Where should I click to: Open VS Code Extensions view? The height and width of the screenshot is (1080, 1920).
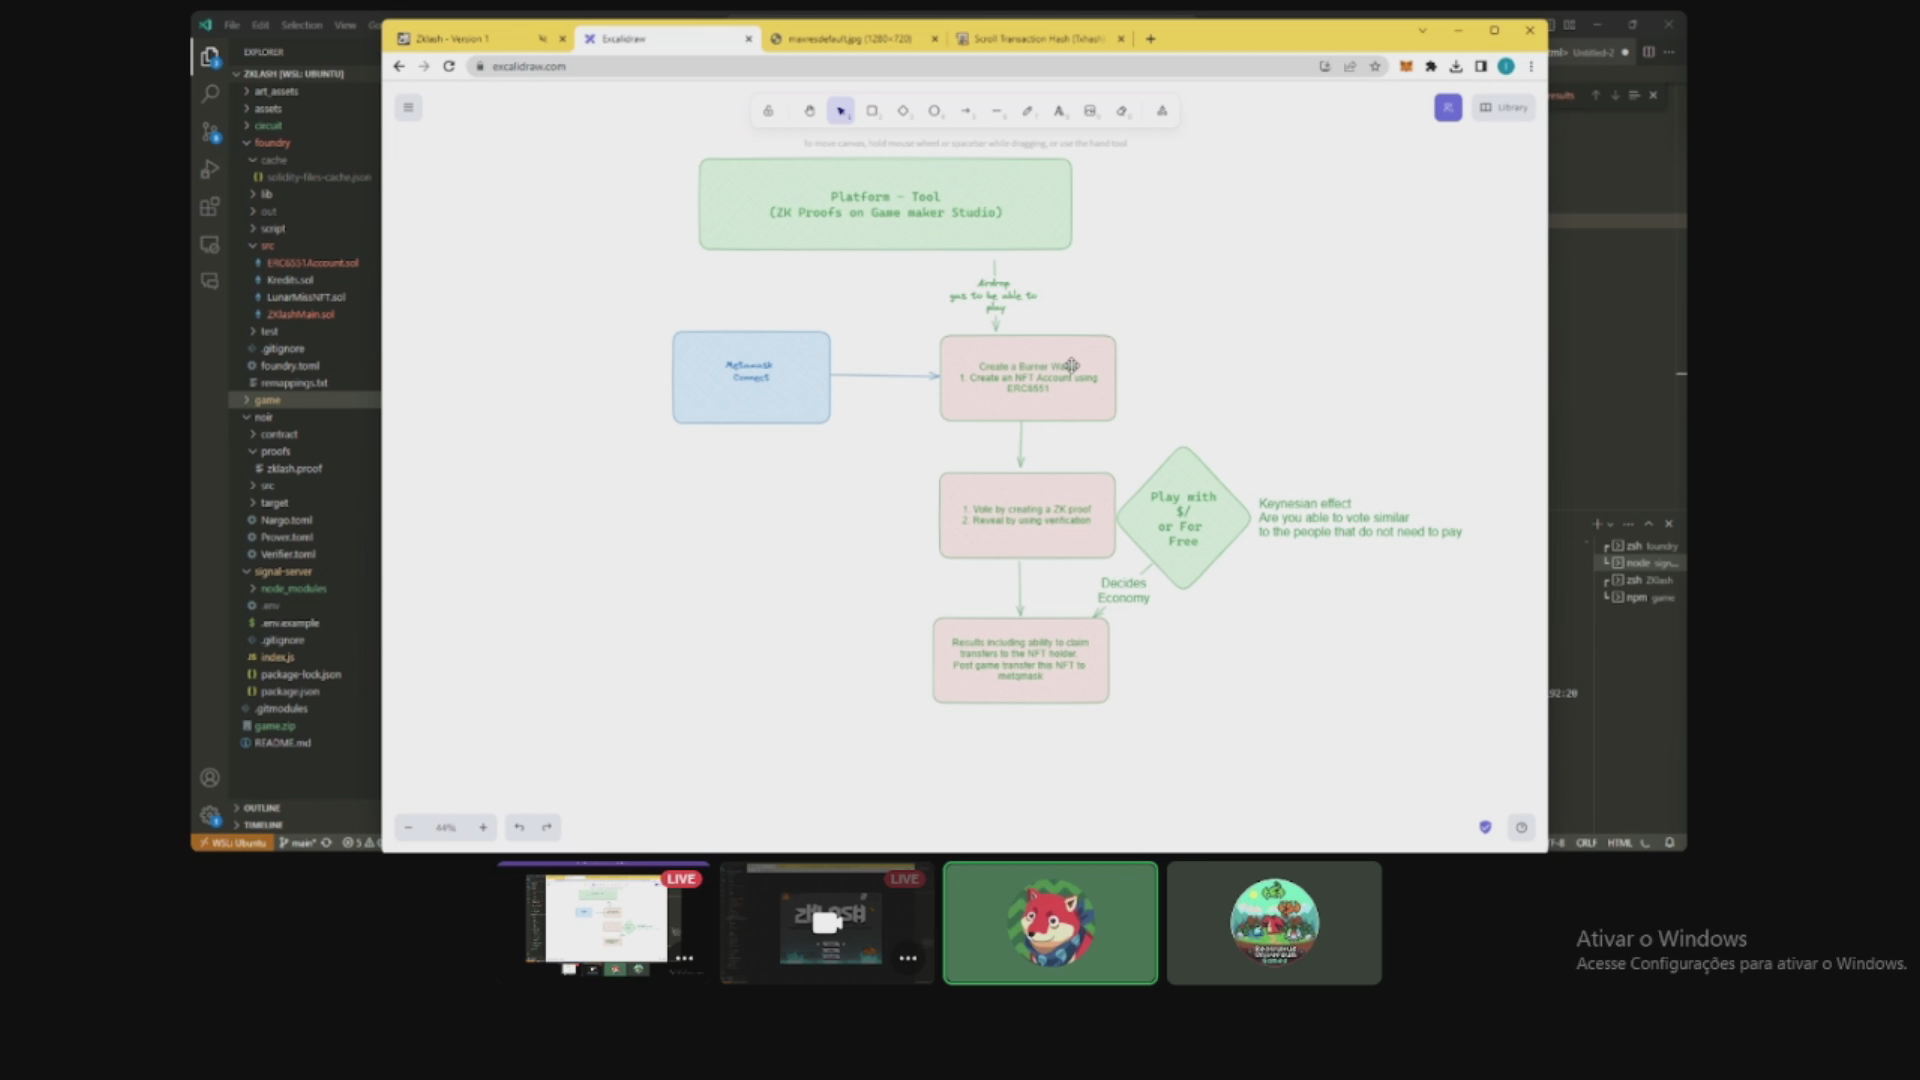pyautogui.click(x=210, y=207)
